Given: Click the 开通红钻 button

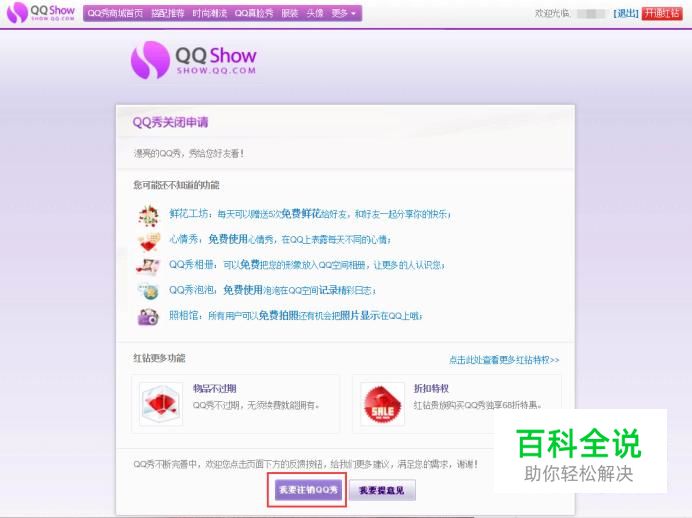Looking at the screenshot, I should (662, 13).
